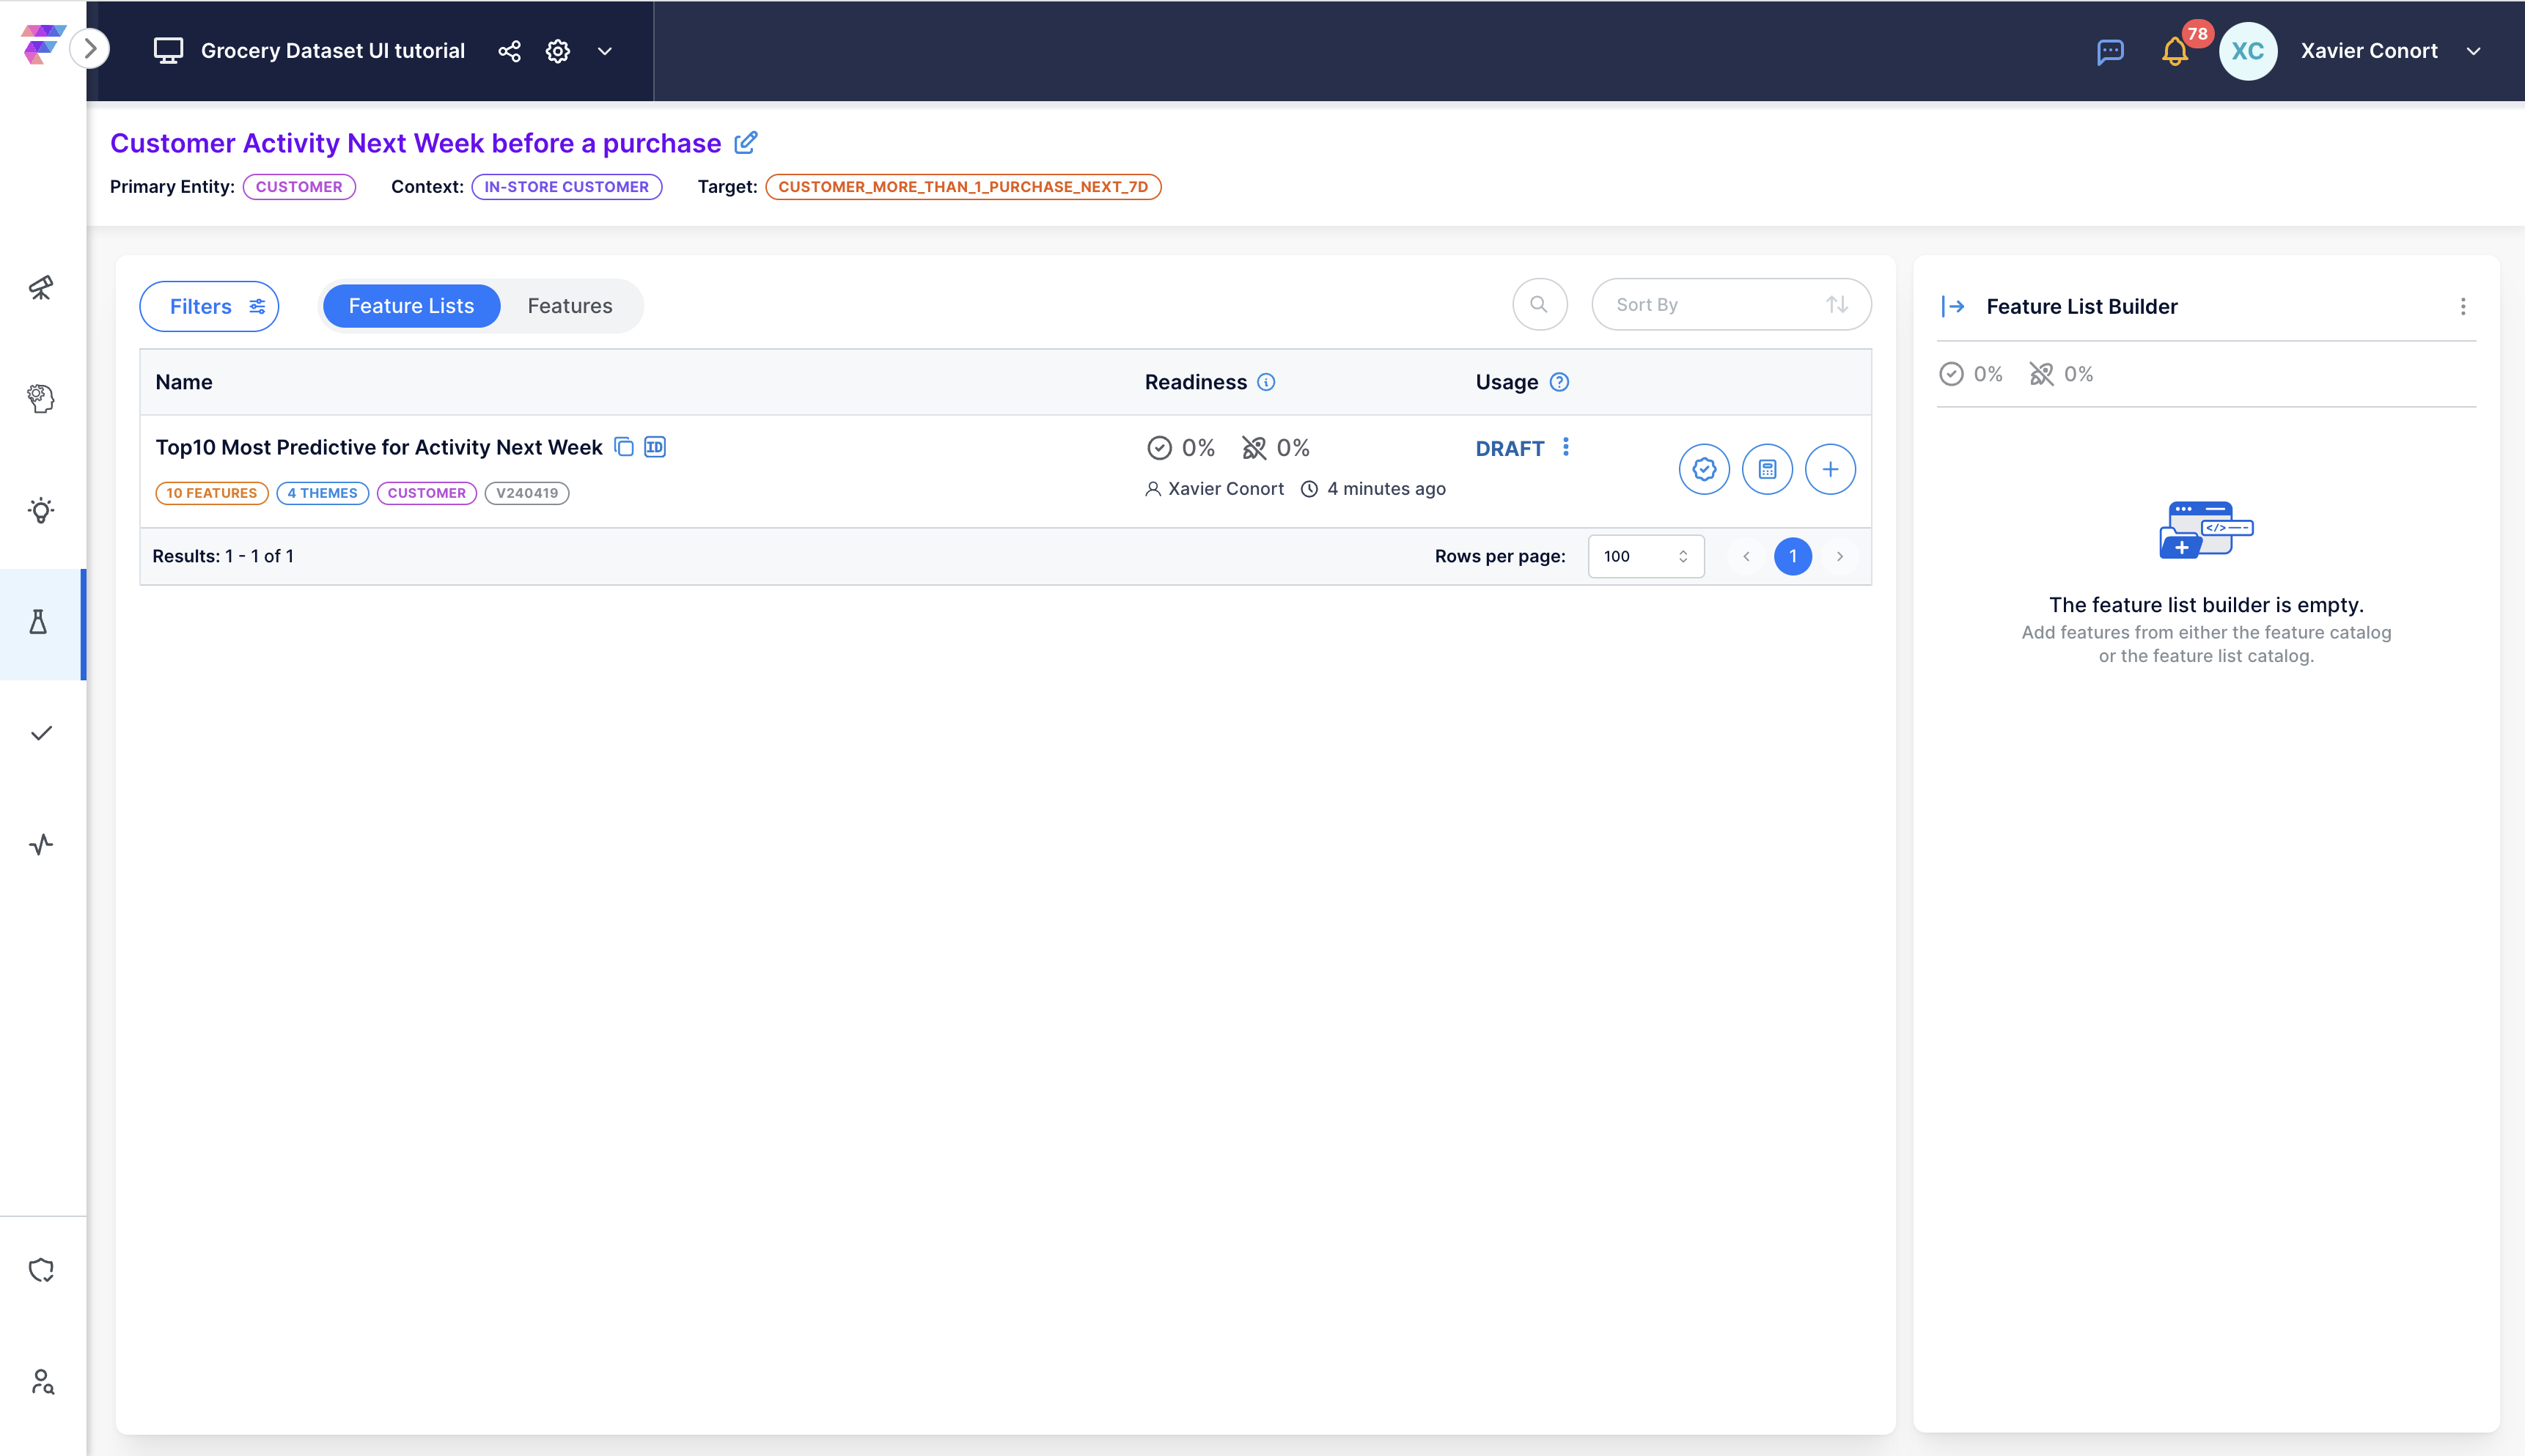The image size is (2525, 1456).
Task: Toggle sort direction arrows icon
Action: 1837,304
